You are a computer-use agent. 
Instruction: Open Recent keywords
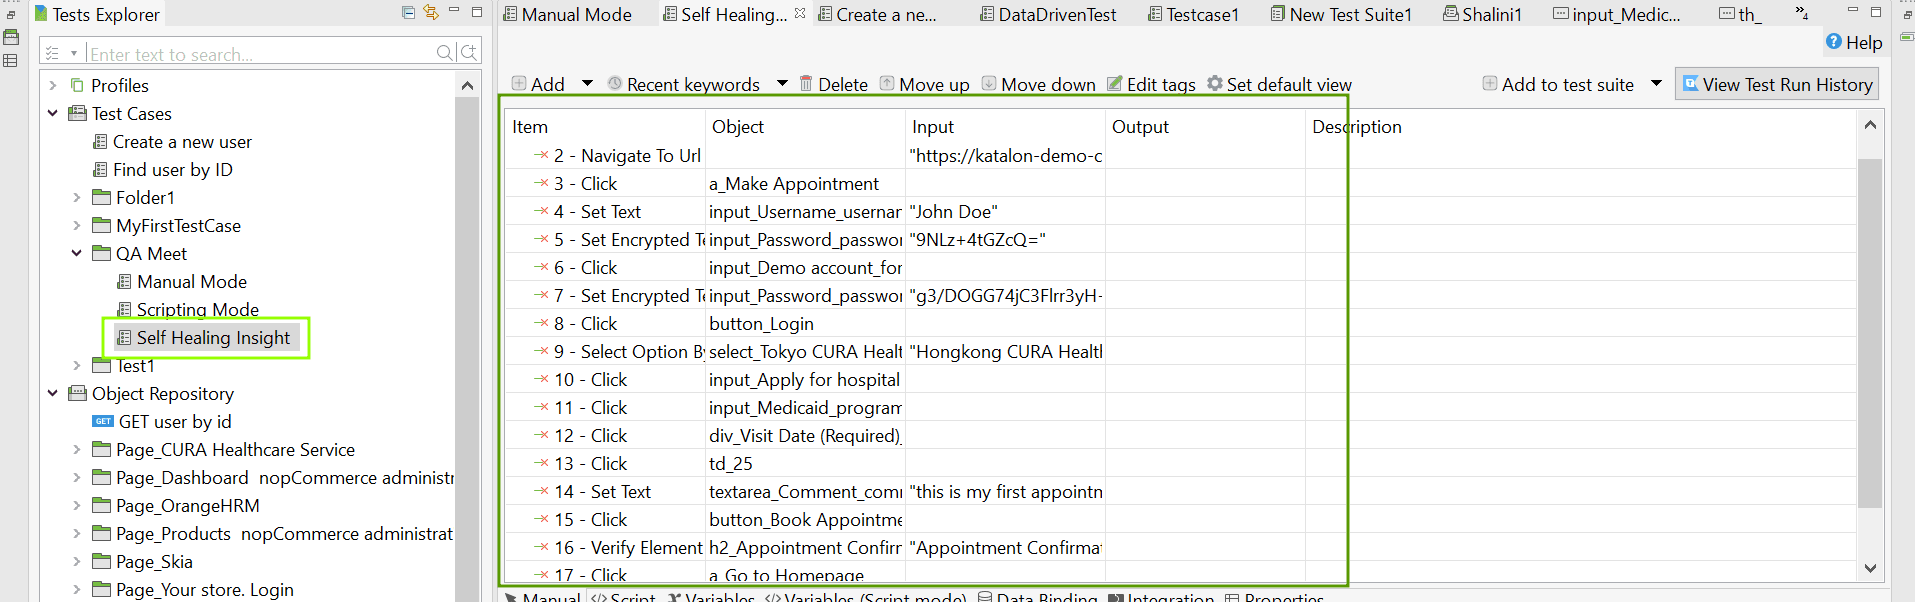(685, 84)
